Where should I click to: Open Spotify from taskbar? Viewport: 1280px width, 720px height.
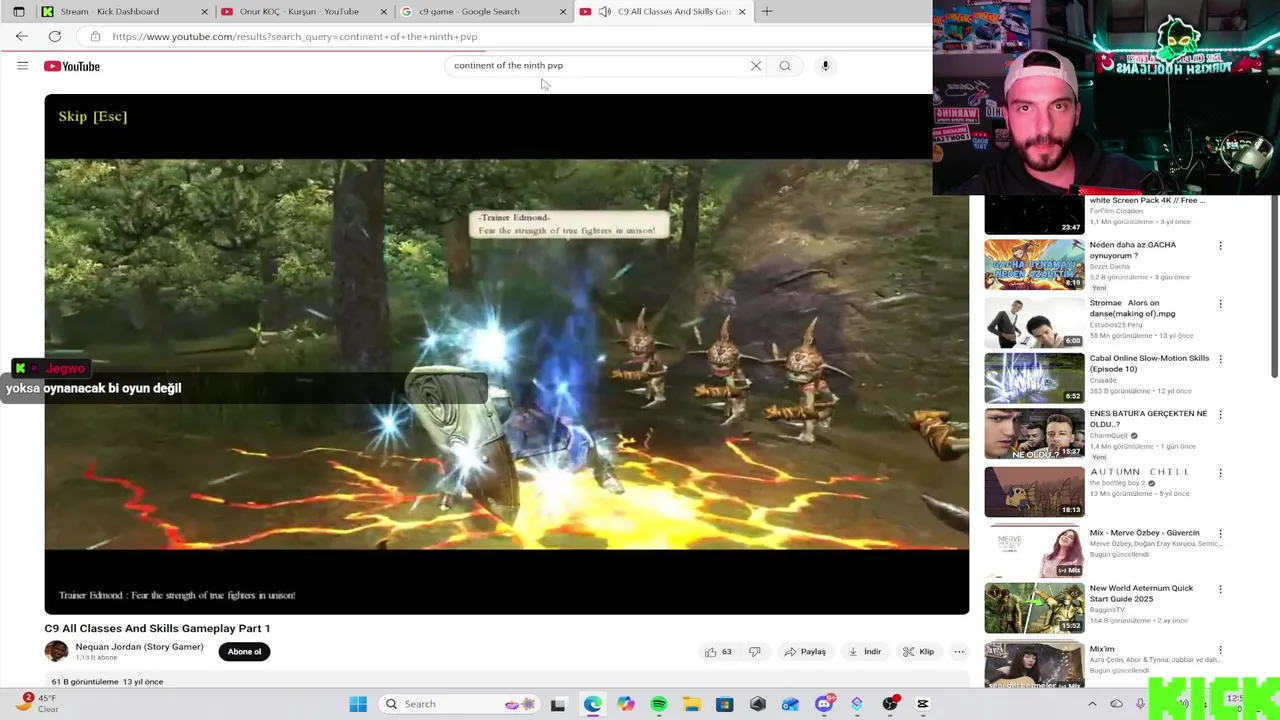pos(659,704)
